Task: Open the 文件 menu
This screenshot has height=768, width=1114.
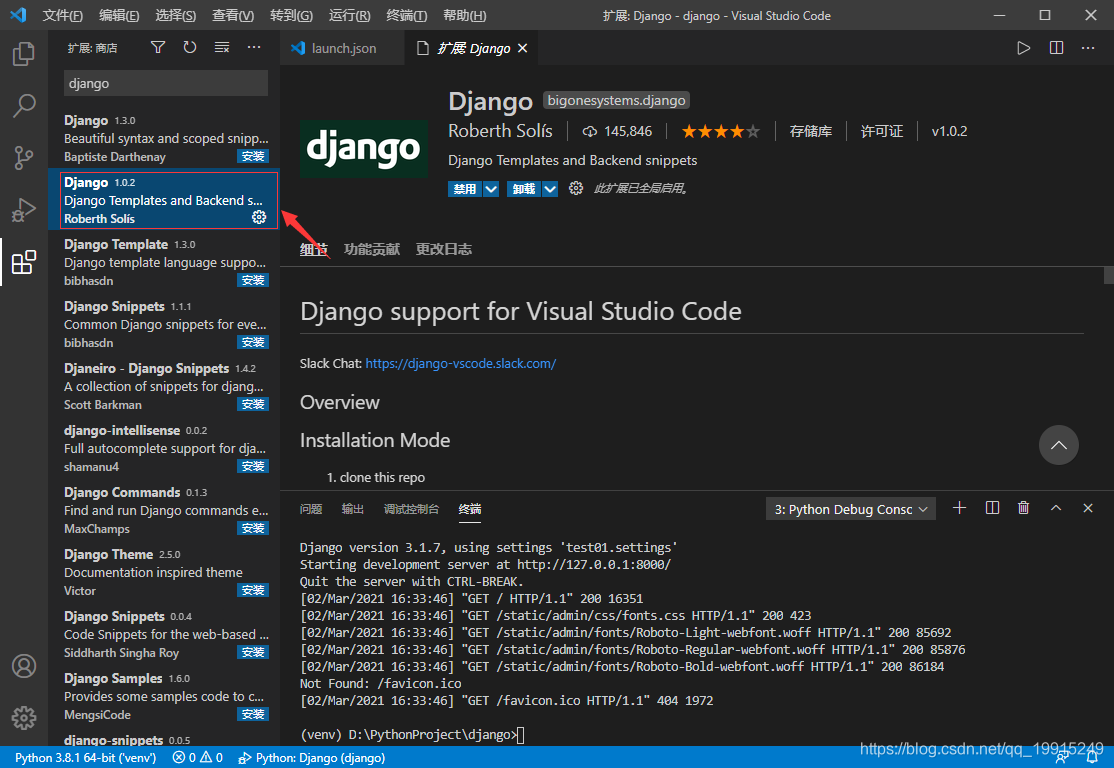Action: click(x=62, y=15)
